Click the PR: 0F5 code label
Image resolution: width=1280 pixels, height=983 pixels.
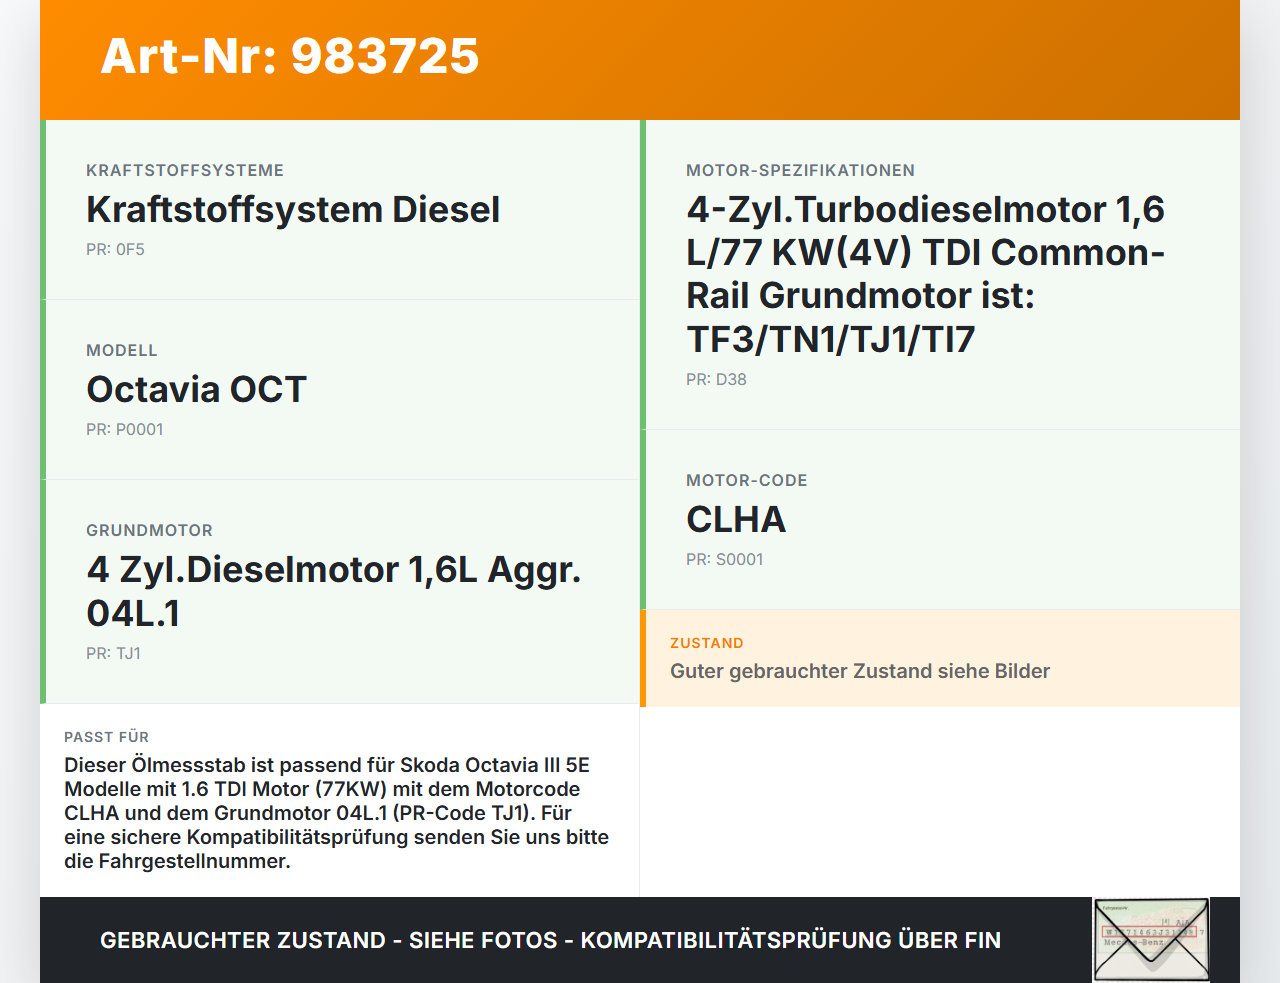[x=115, y=250]
